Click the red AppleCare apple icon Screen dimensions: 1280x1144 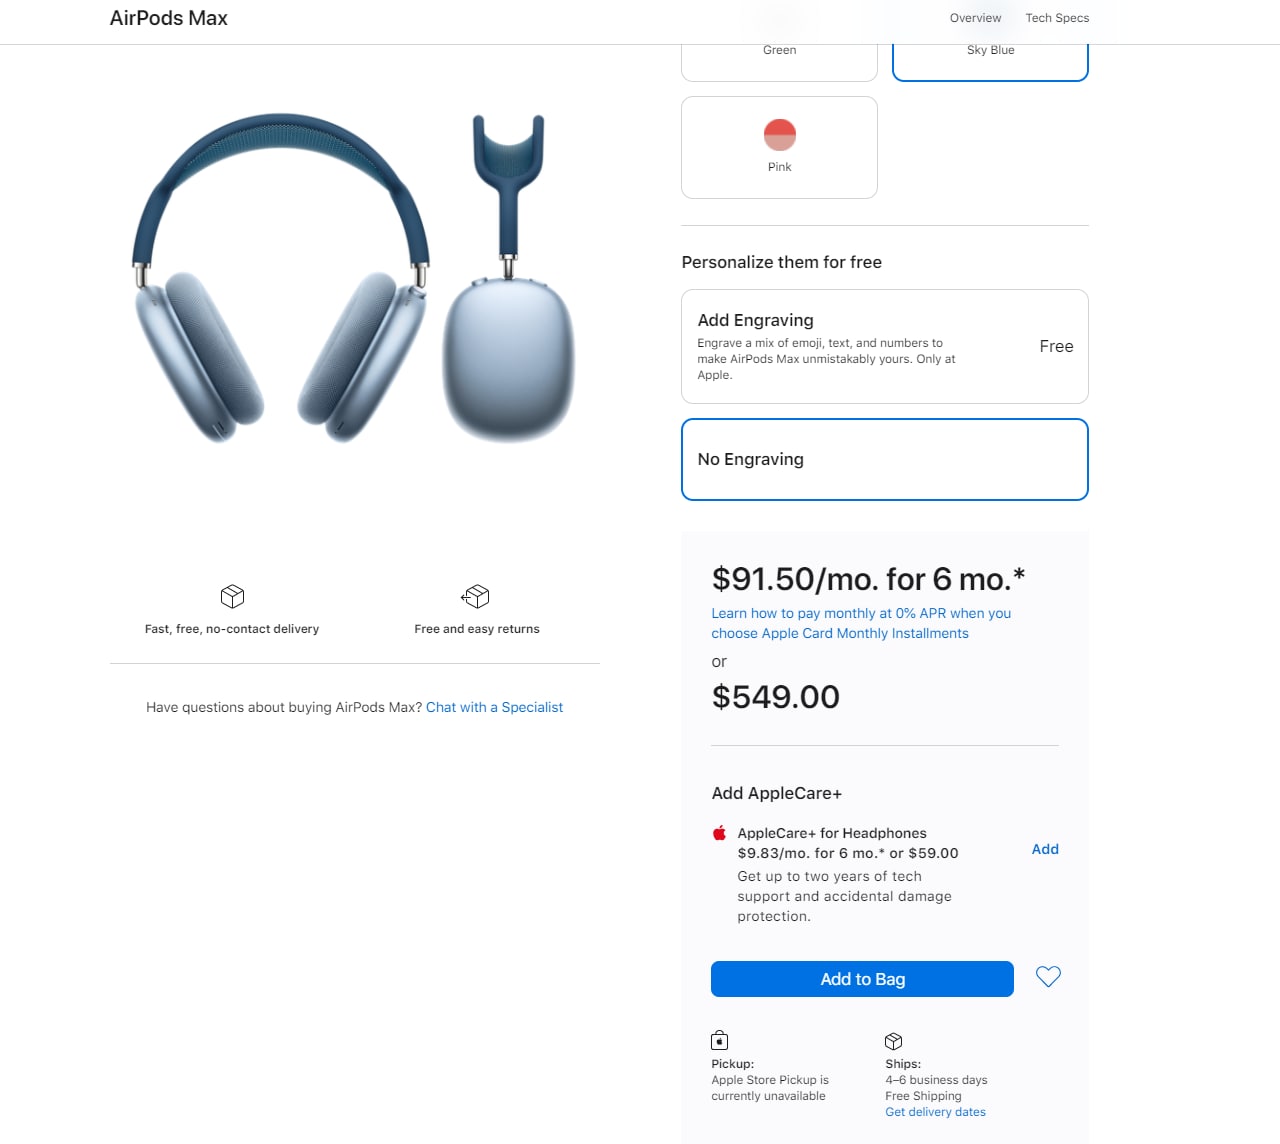click(719, 833)
